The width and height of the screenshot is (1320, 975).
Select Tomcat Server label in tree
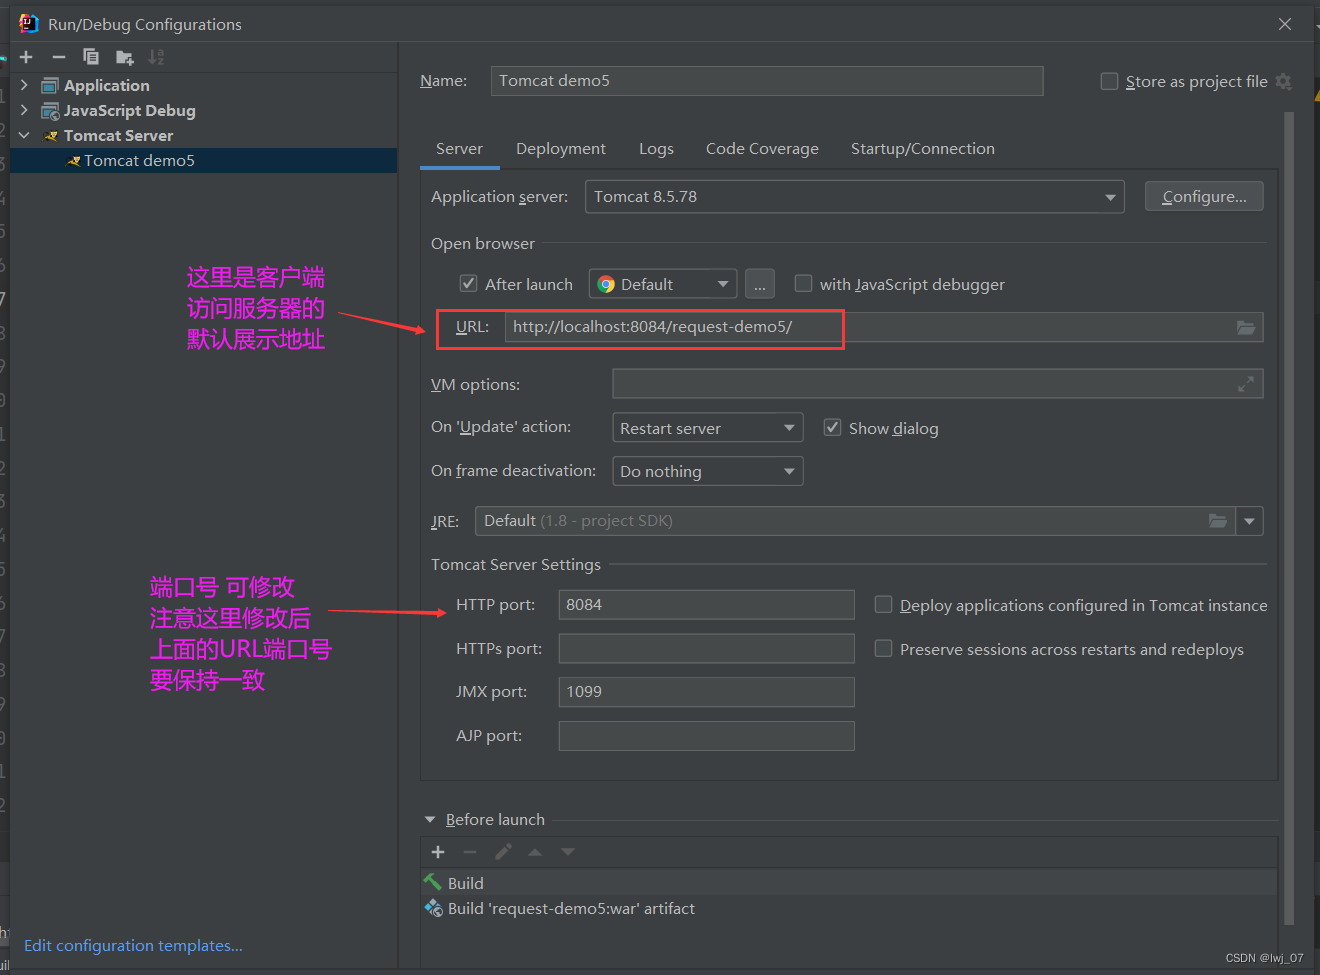[119, 136]
